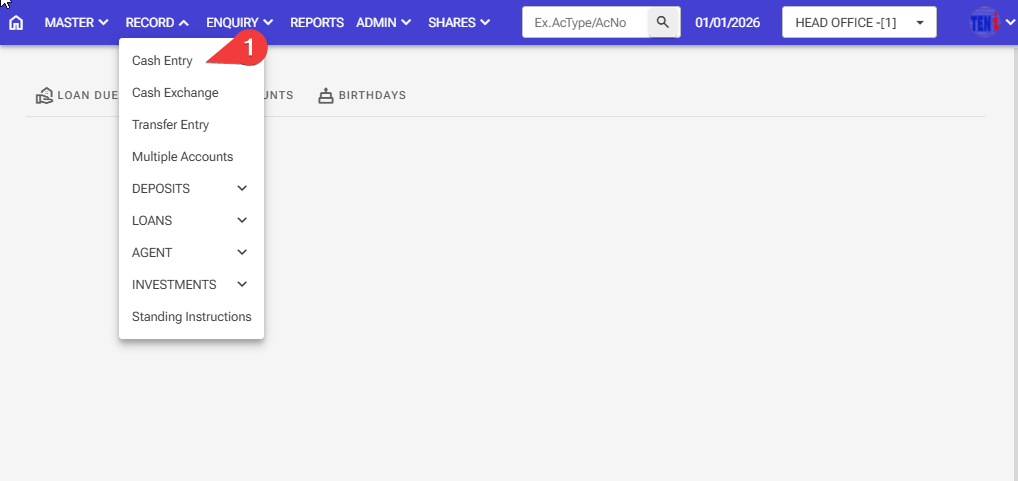
Task: Select Cash Entry from Record menu
Action: [162, 61]
